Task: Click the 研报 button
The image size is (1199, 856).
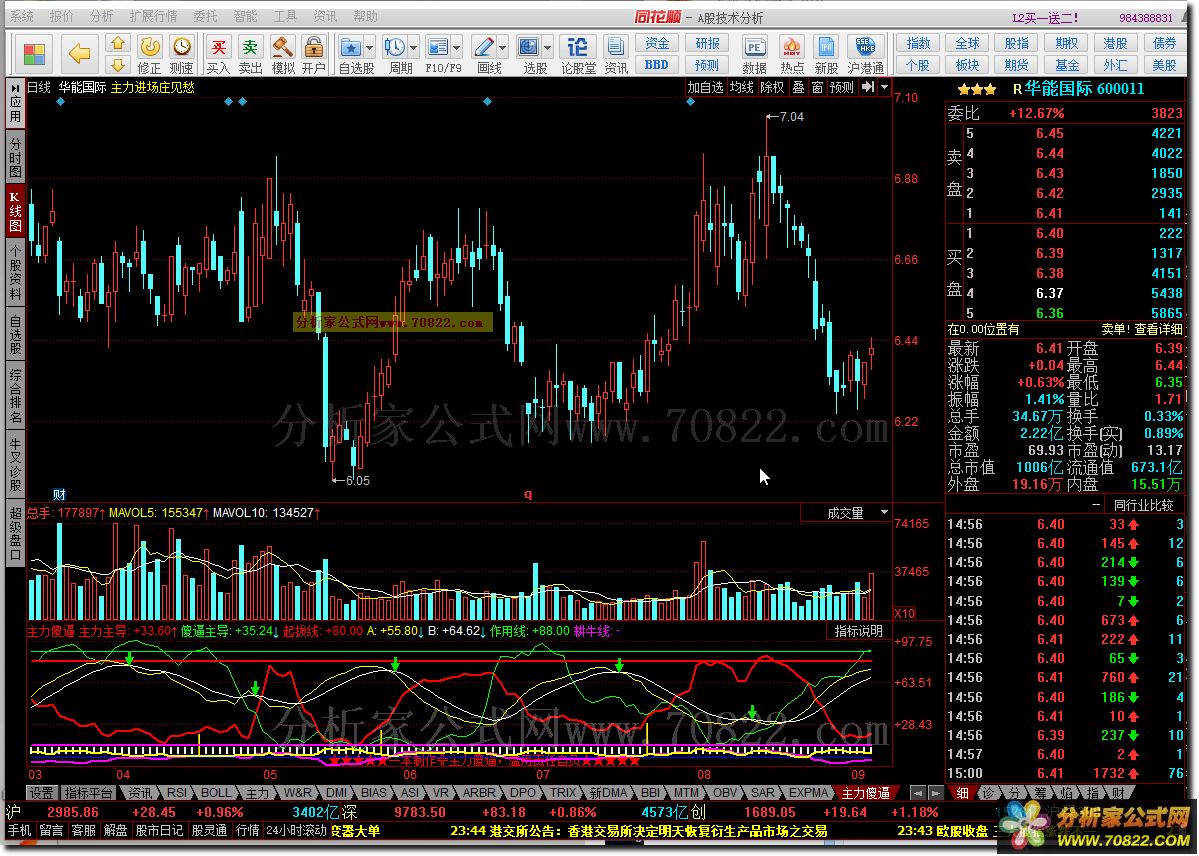Action: click(x=707, y=44)
